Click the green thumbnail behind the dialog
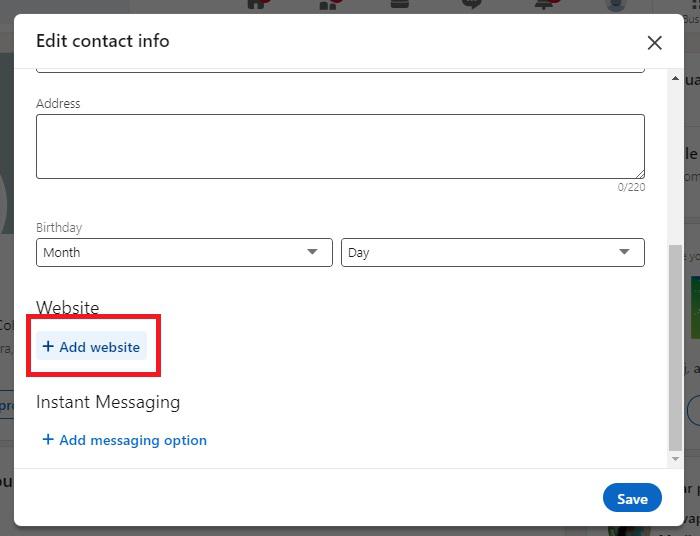700x536 pixels. 694,305
